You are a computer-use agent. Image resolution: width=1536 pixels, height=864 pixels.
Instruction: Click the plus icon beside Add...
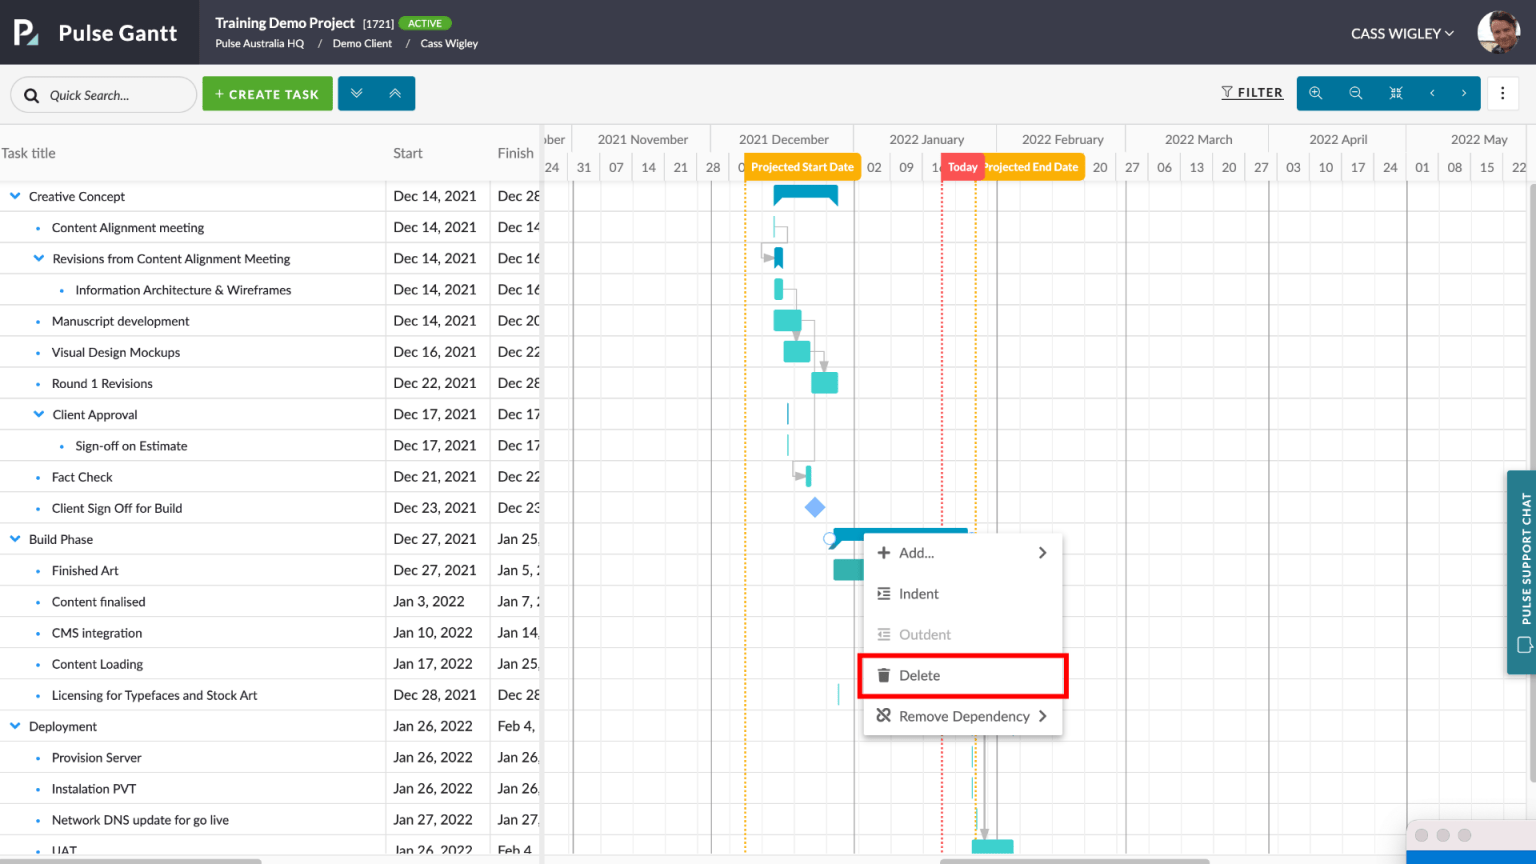click(x=884, y=552)
